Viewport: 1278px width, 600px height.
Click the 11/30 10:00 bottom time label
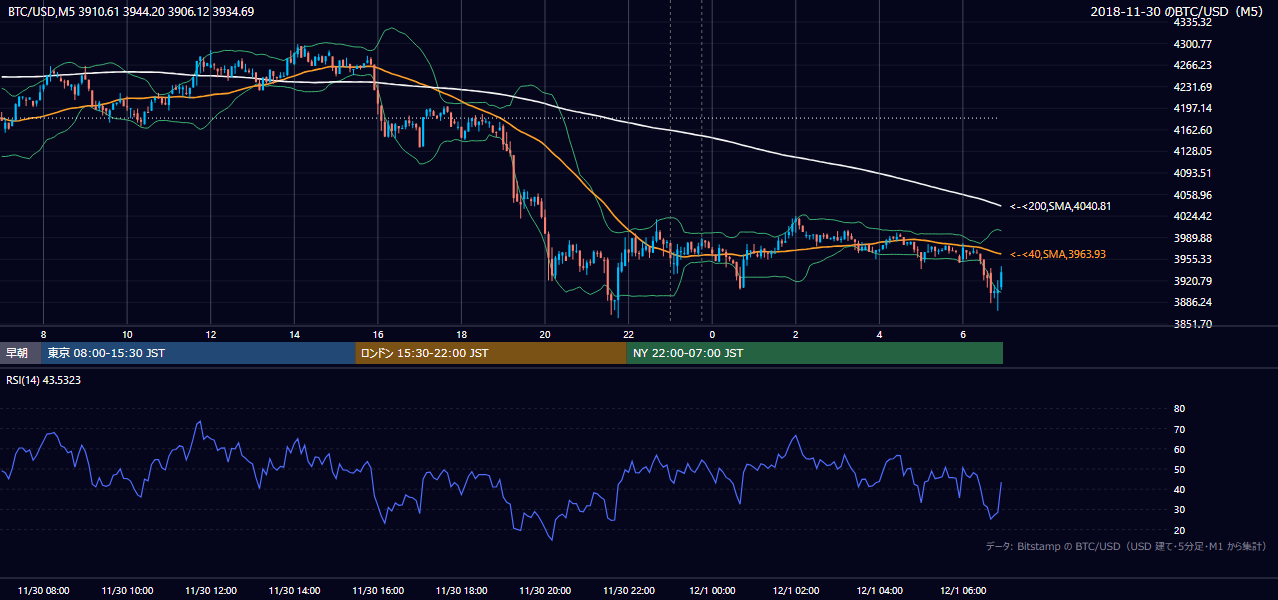[x=127, y=590]
